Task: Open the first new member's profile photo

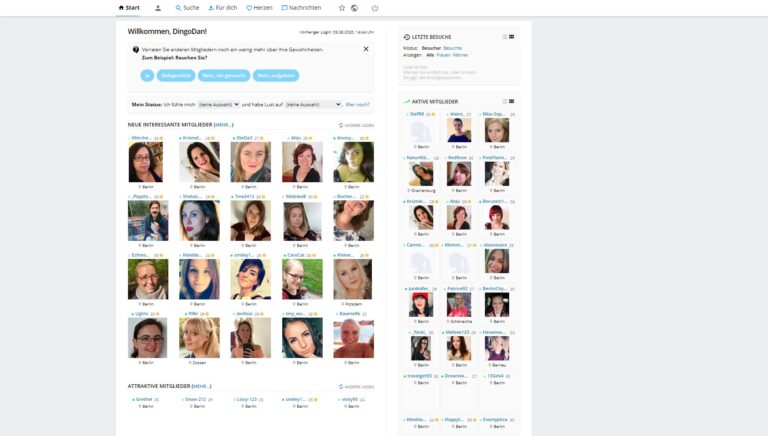Action: 145,162
